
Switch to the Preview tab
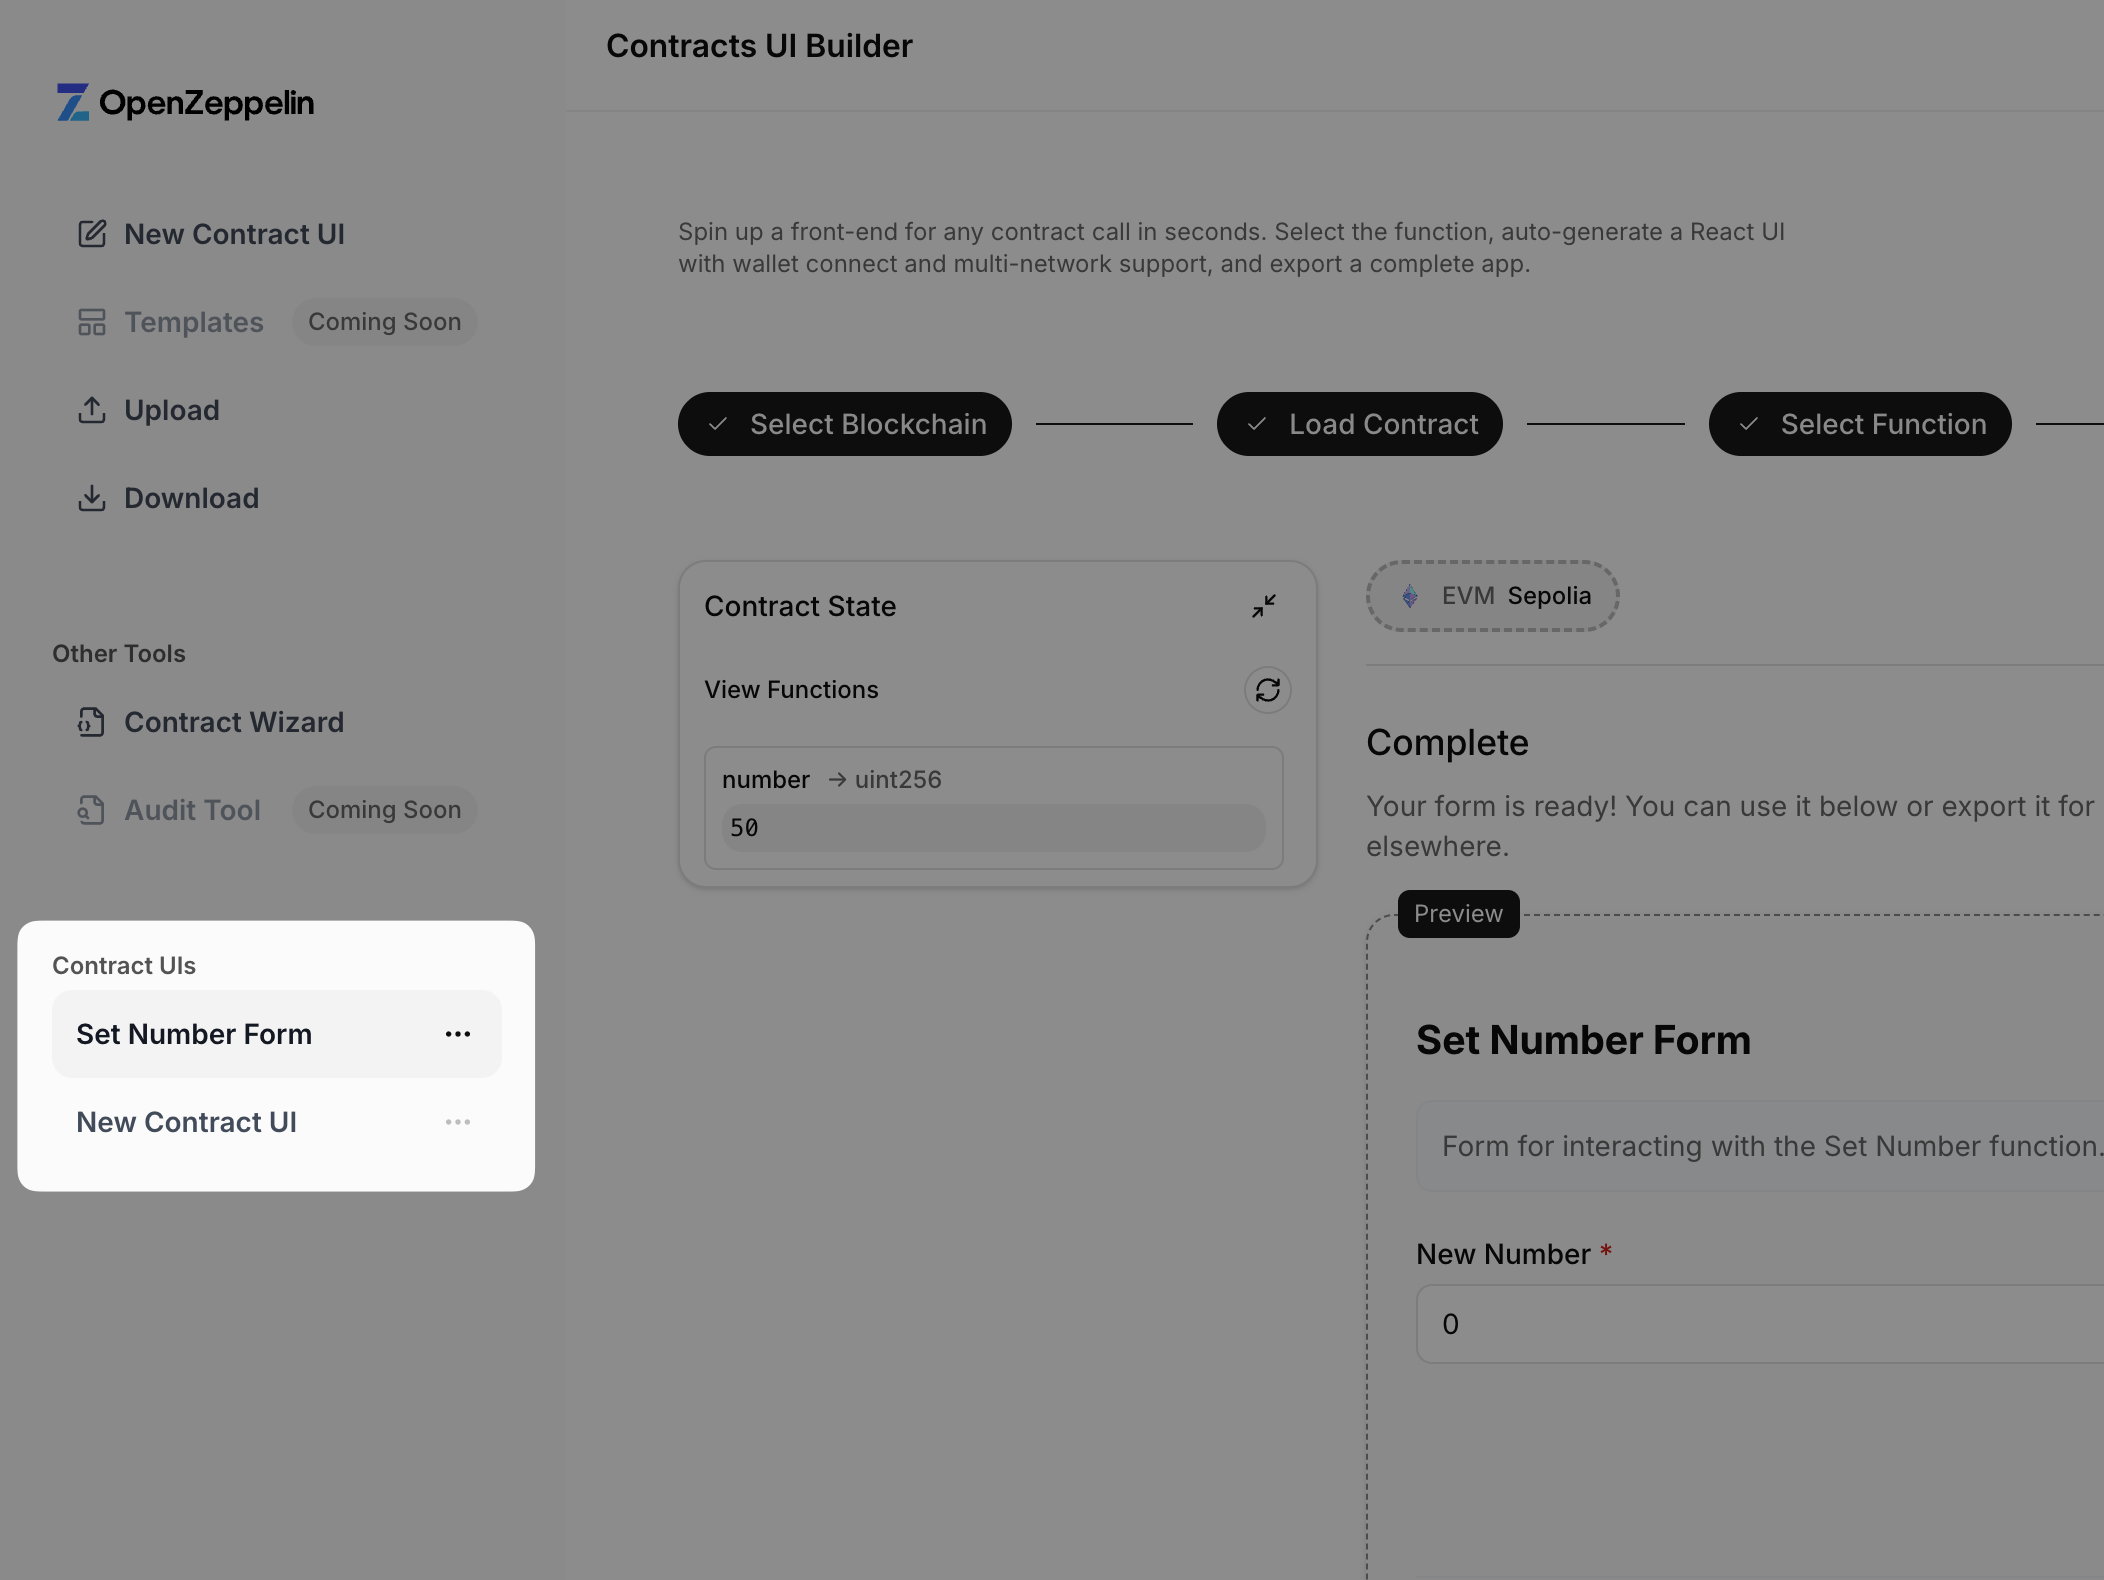[x=1458, y=913]
